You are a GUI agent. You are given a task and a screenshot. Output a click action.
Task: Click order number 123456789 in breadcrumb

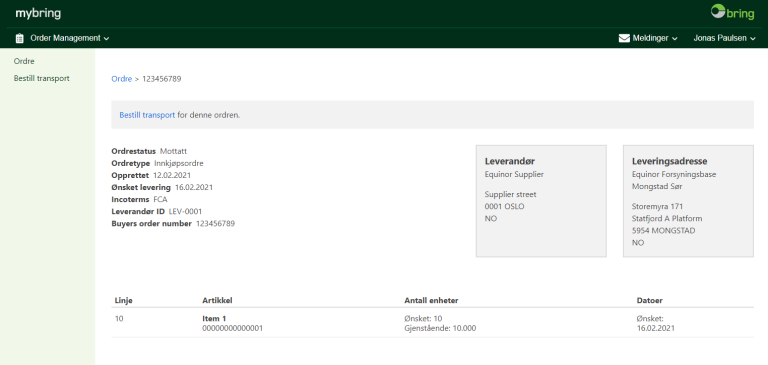[162, 79]
